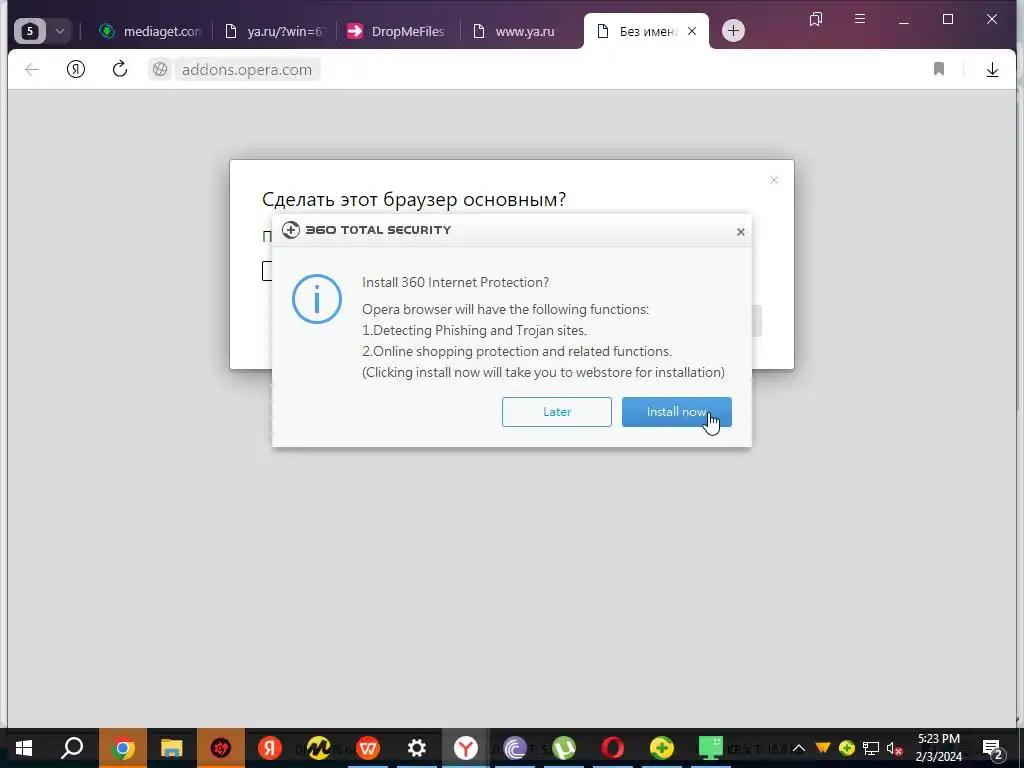Click the Later button
1024x768 pixels.
(x=556, y=412)
